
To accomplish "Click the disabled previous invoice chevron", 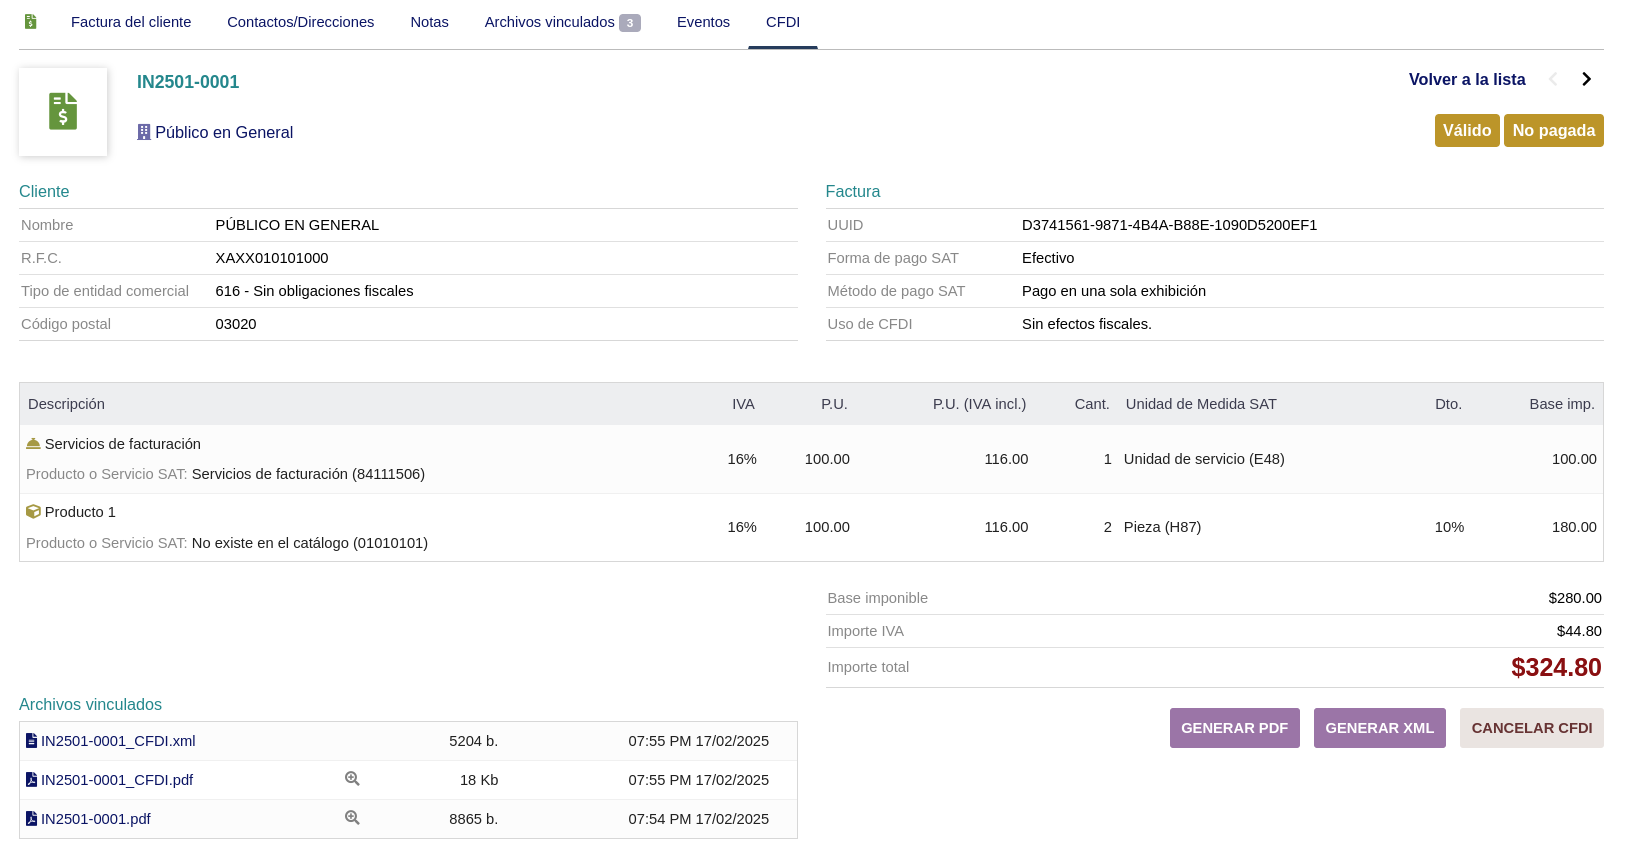I will point(1553,79).
